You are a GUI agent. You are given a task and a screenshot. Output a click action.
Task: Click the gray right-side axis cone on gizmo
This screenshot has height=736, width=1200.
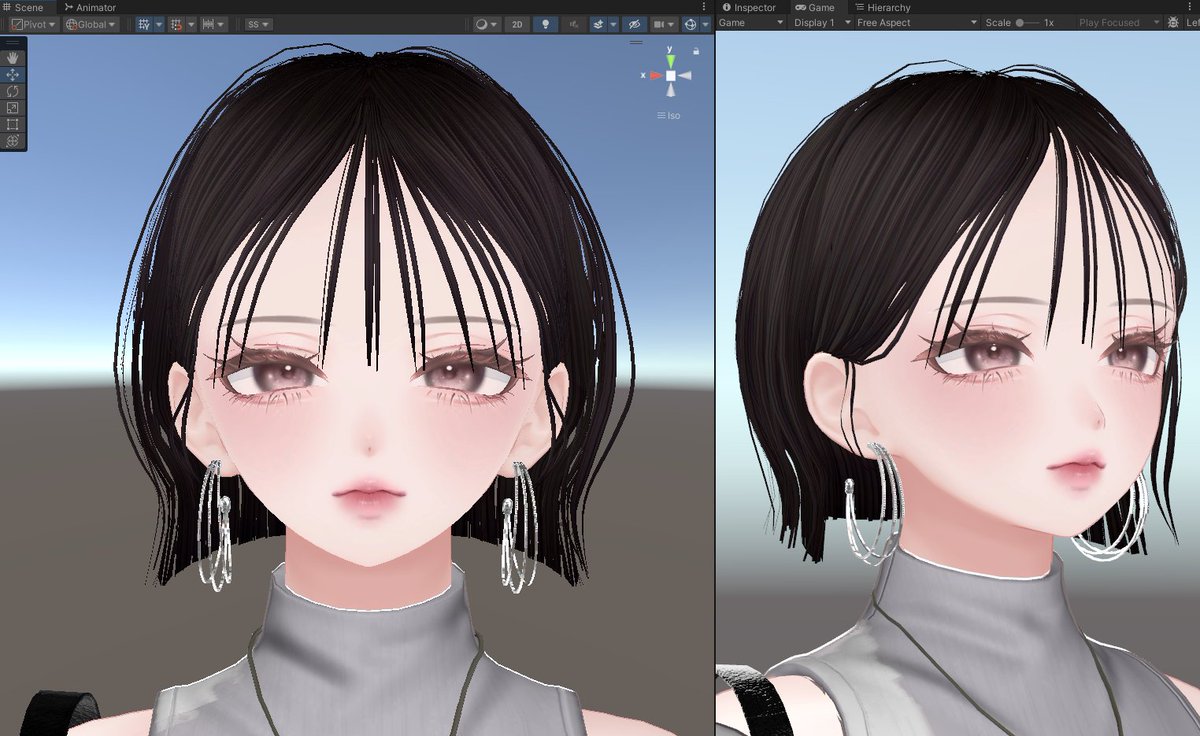686,75
